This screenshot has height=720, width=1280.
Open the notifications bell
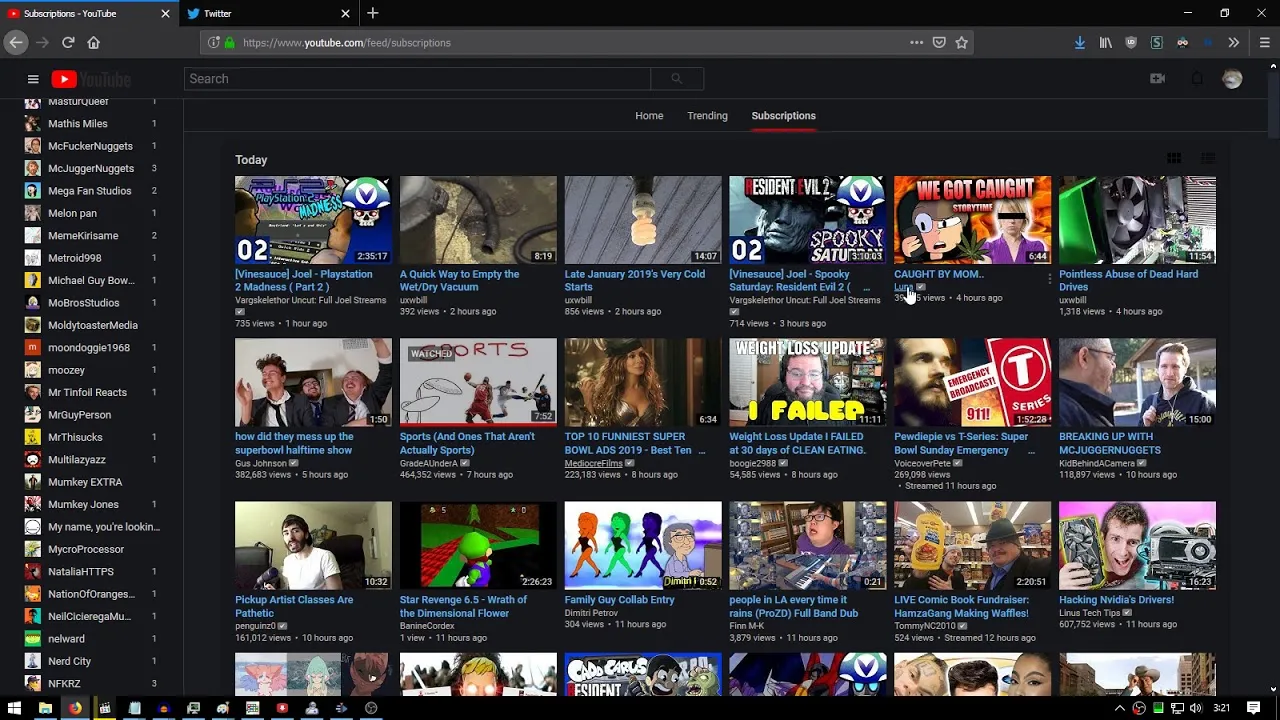point(1197,79)
